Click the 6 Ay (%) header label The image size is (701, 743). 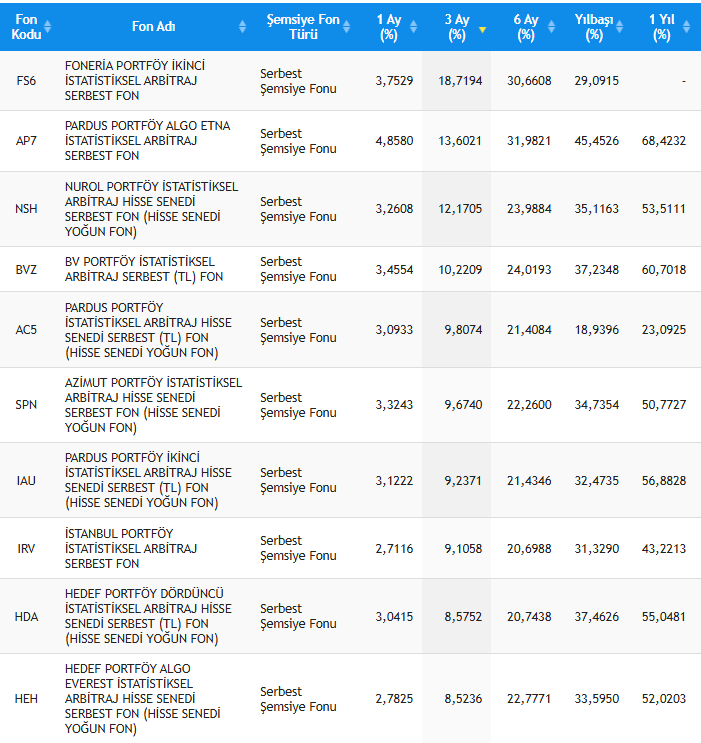pyautogui.click(x=526, y=27)
